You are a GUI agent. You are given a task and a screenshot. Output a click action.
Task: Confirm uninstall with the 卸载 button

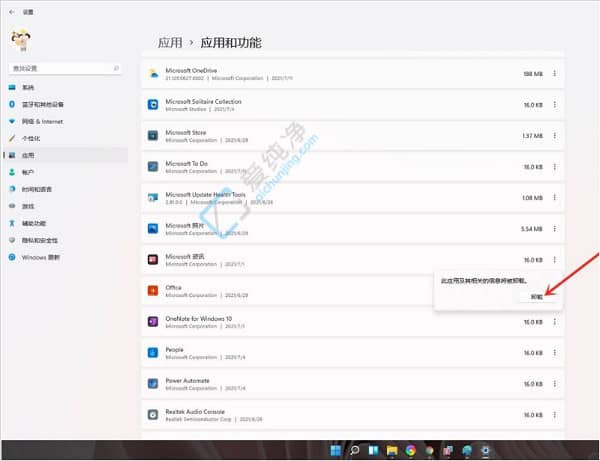click(537, 297)
